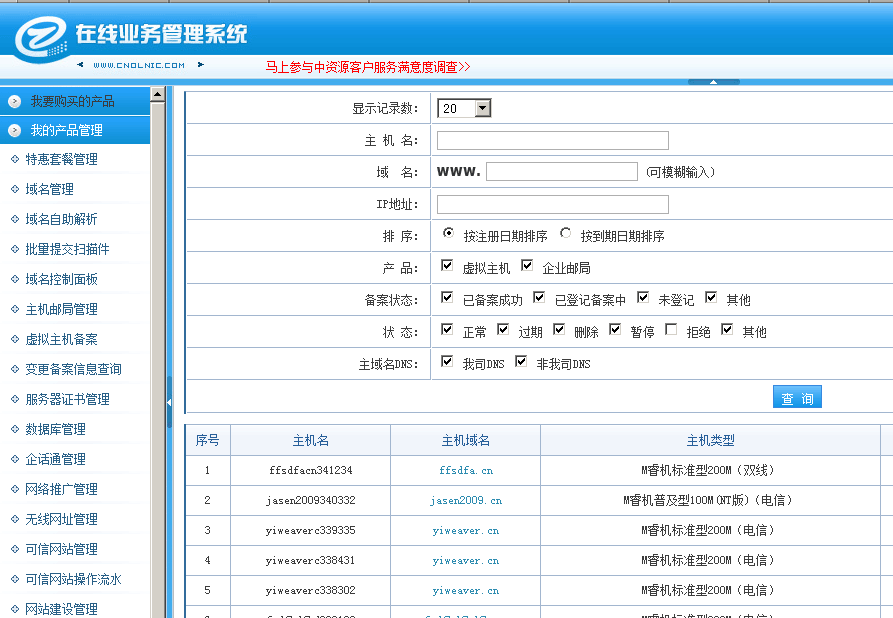Expand 我要购买的产品 section
893x618 pixels.
pyautogui.click(x=72, y=101)
